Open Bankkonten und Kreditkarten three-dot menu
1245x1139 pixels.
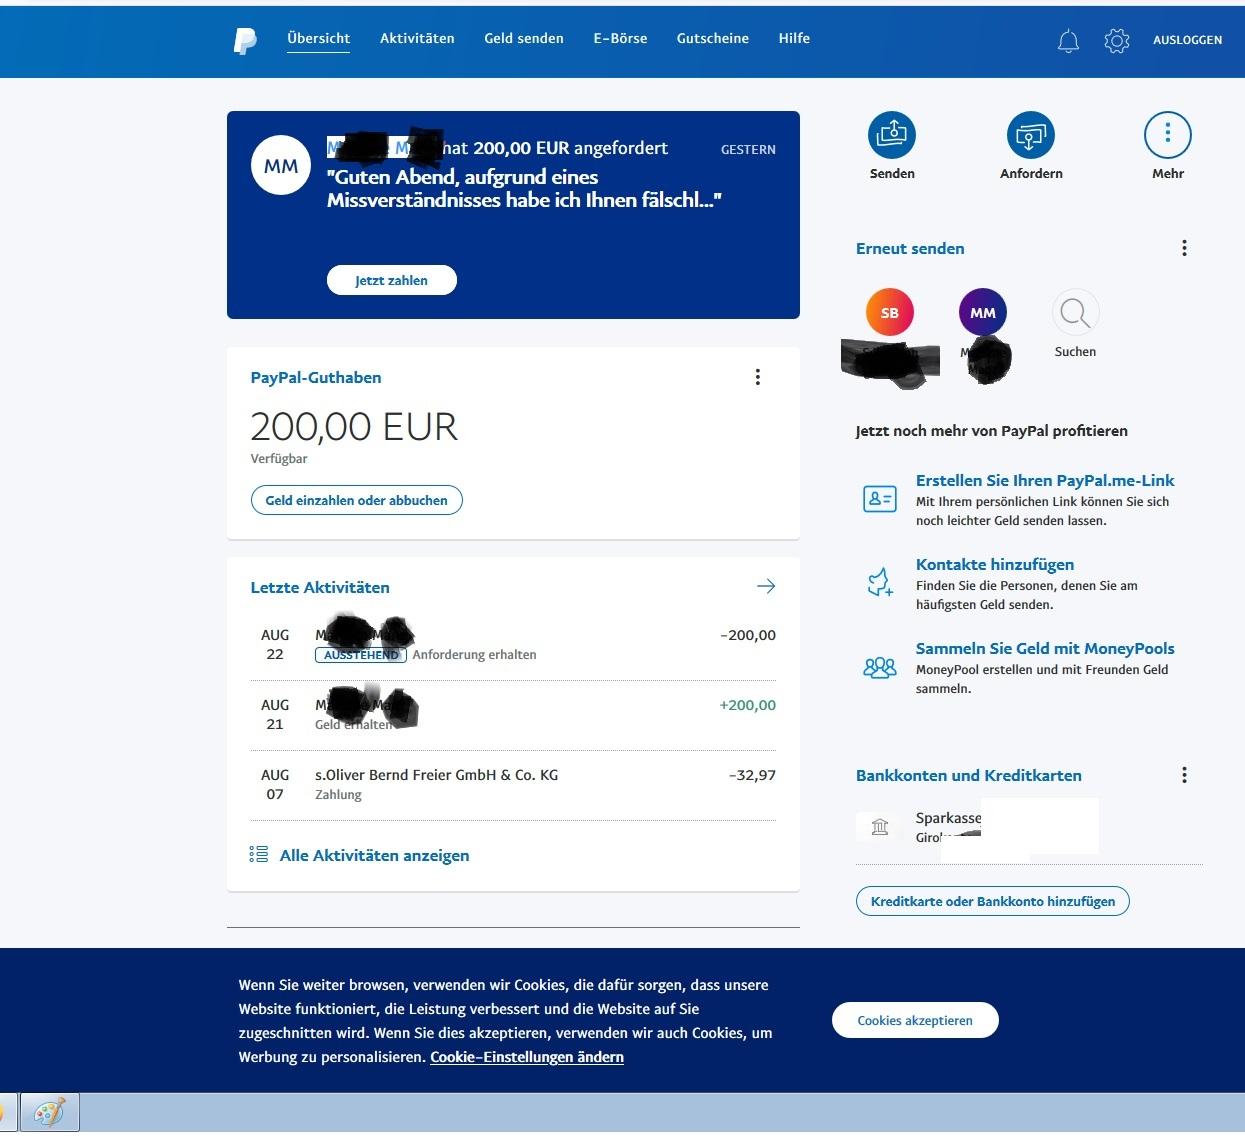click(x=1185, y=775)
